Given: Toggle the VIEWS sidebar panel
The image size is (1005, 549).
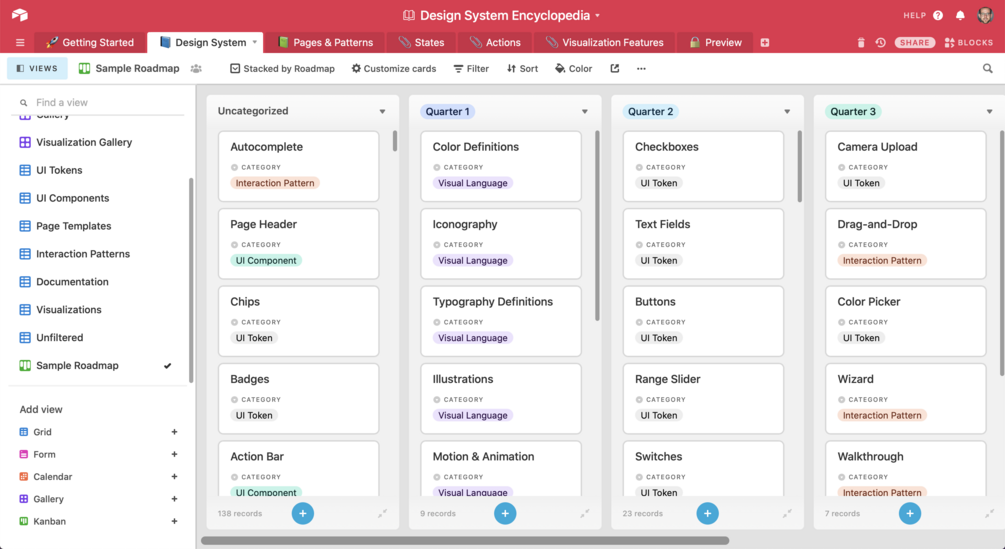Looking at the screenshot, I should click(x=37, y=69).
